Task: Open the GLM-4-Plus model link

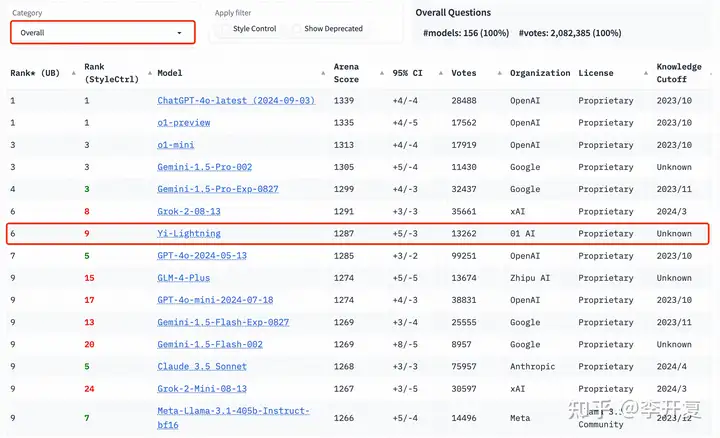Action: coord(183,278)
